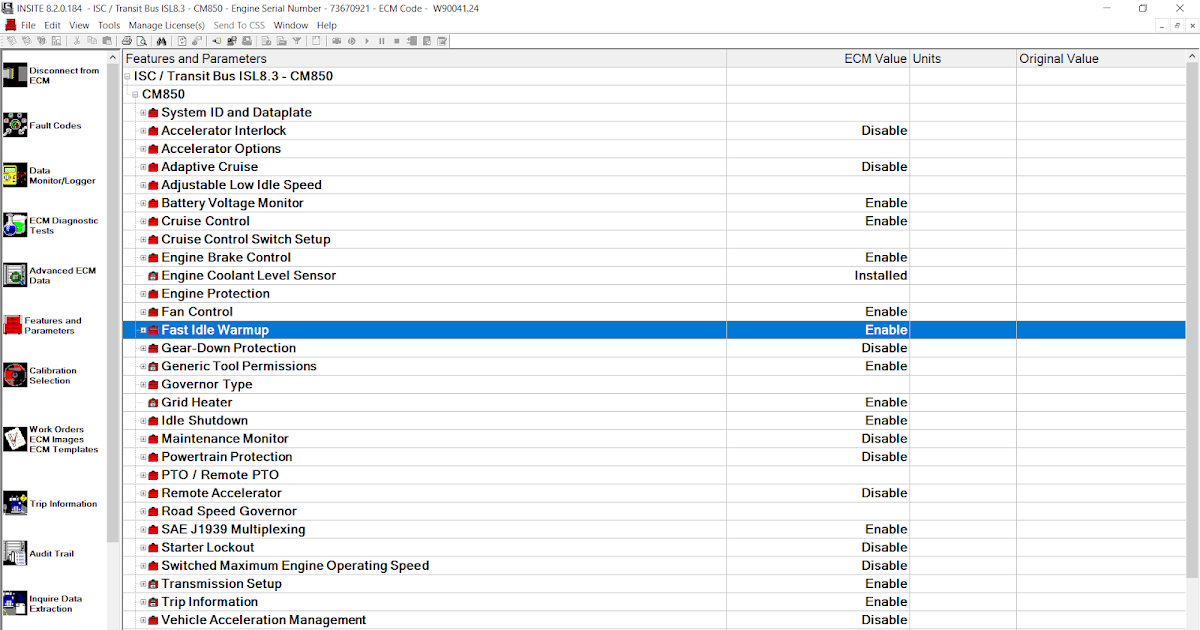Viewport: 1200px width, 630px height.
Task: Open the Data Monitor/Logger icon
Action: click(15, 175)
